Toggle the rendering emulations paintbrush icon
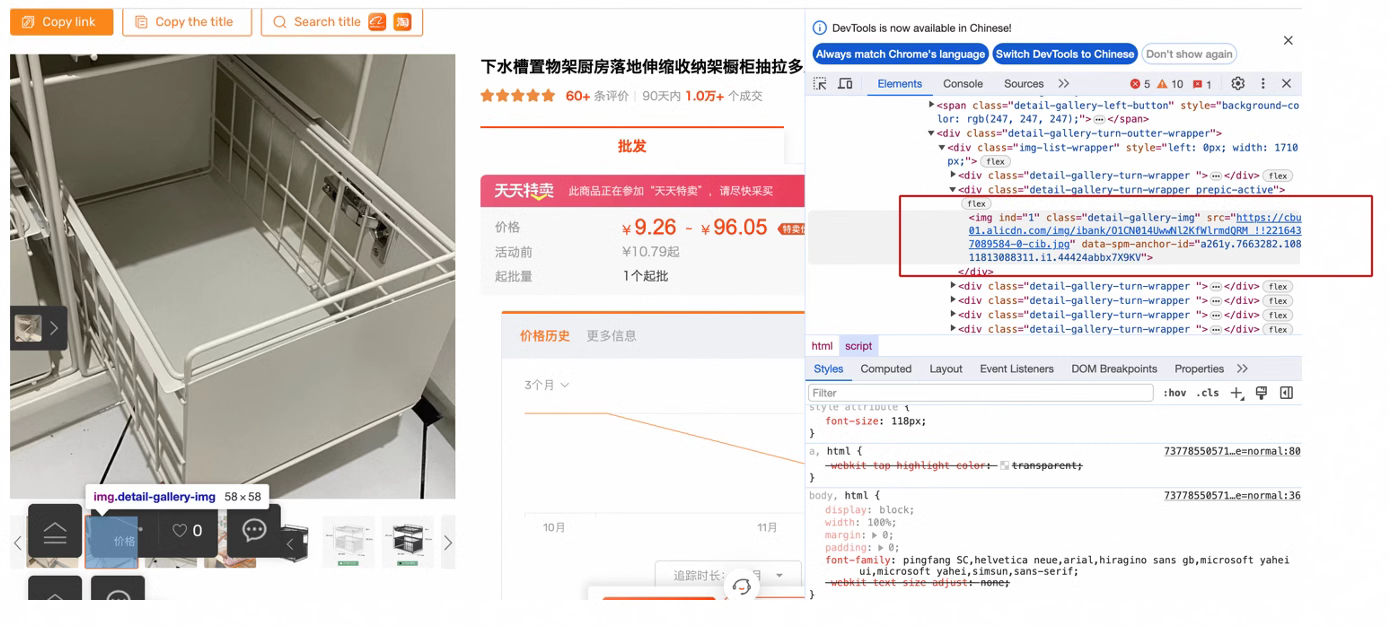This screenshot has height=626, width=1390. 1262,393
